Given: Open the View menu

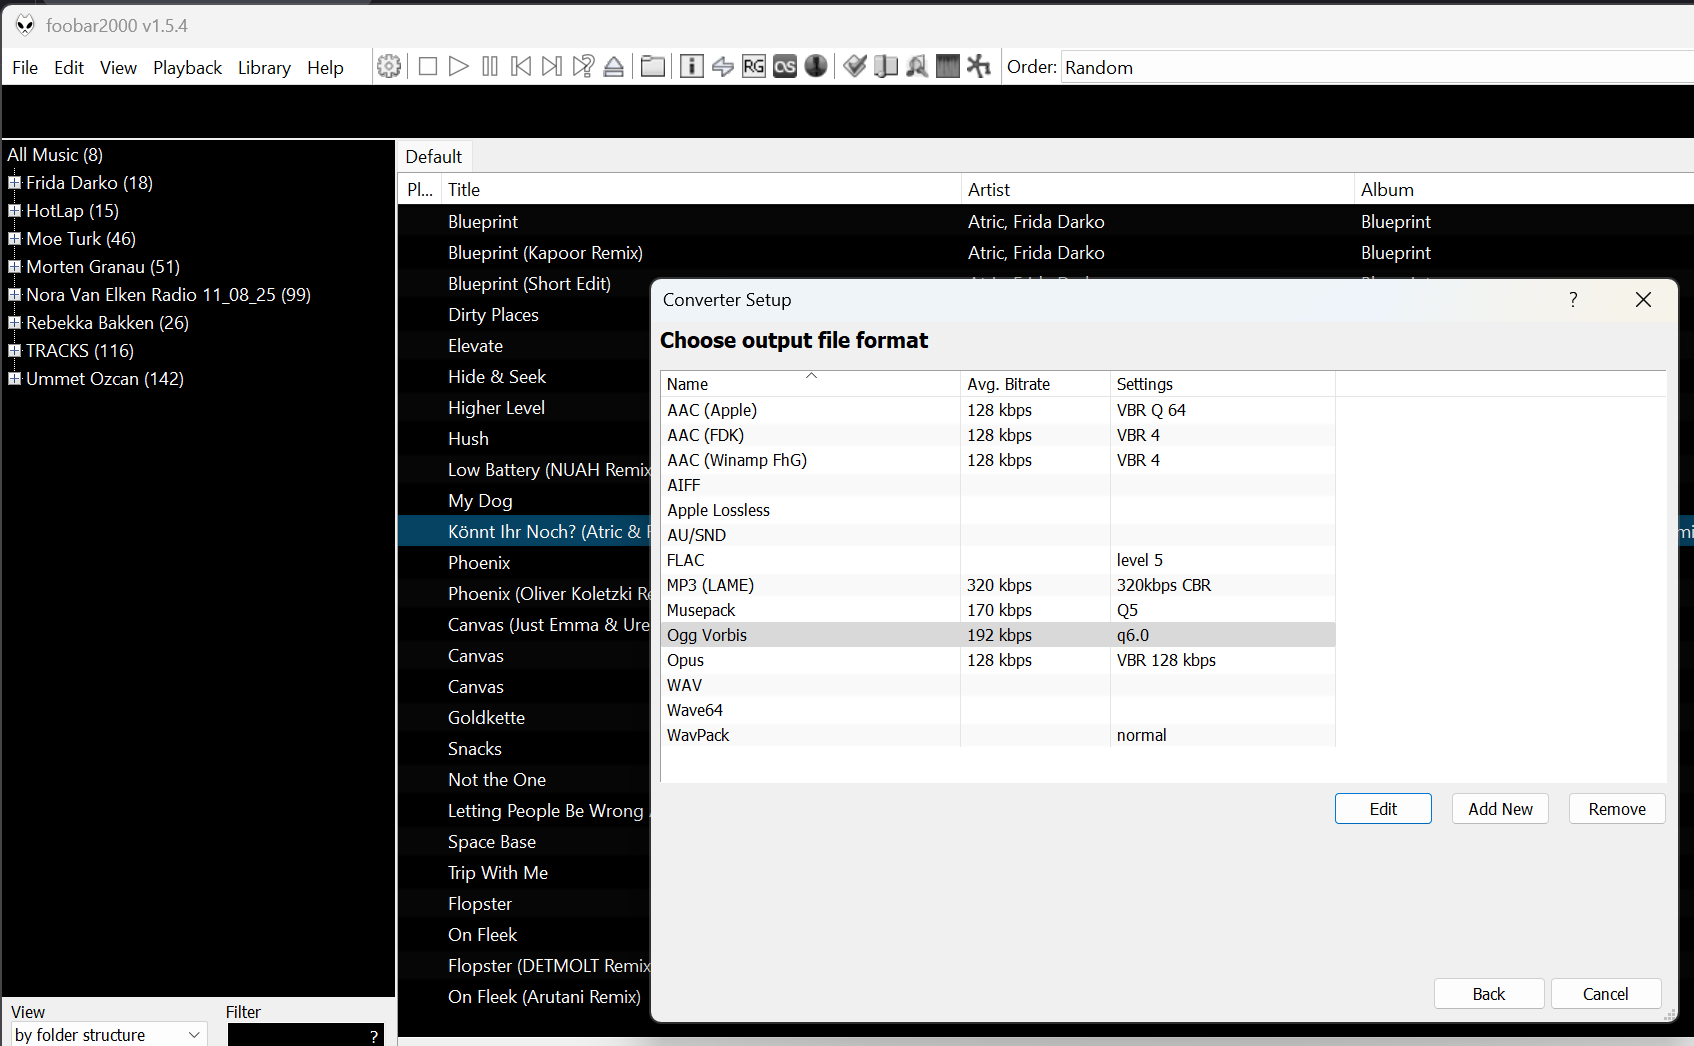Looking at the screenshot, I should tap(118, 67).
